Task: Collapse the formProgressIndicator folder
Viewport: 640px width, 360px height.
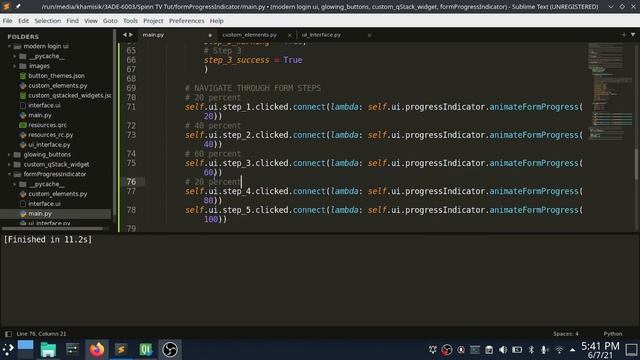Action: pyautogui.click(x=9, y=174)
